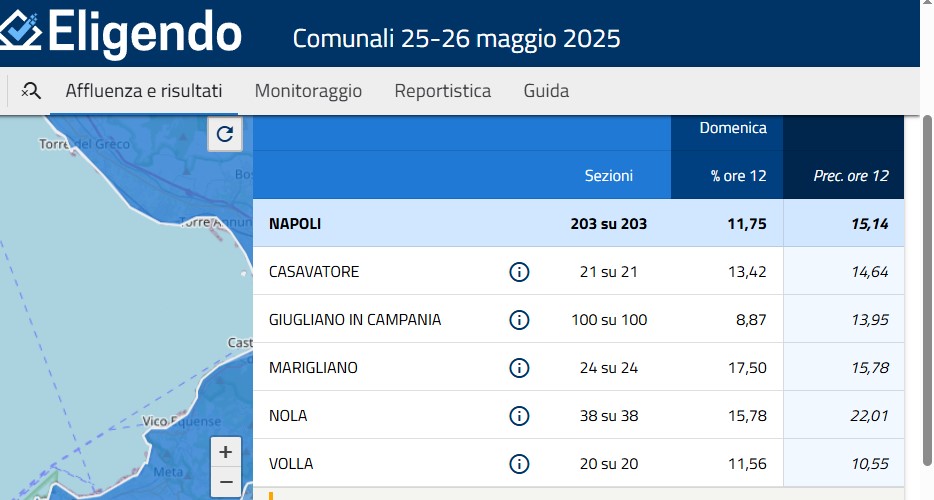
Task: Click the Sezioni column header
Action: (609, 176)
